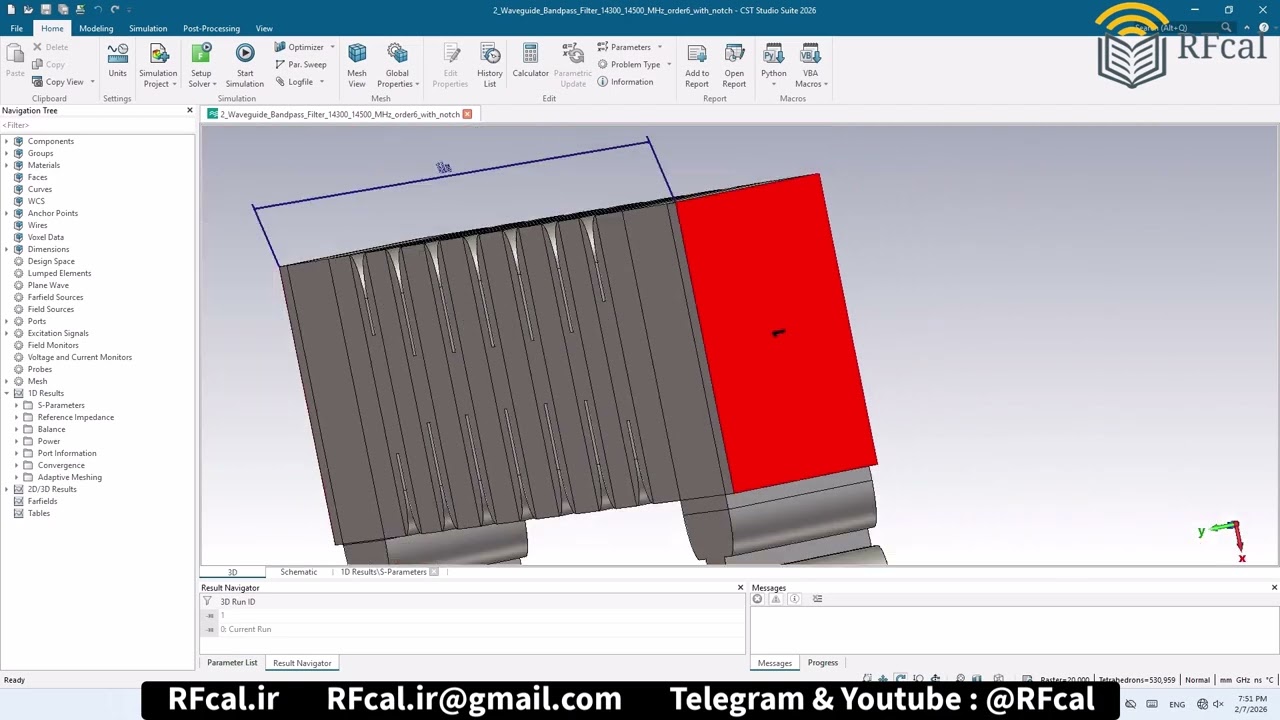Expand the Ports tree node

(7, 321)
